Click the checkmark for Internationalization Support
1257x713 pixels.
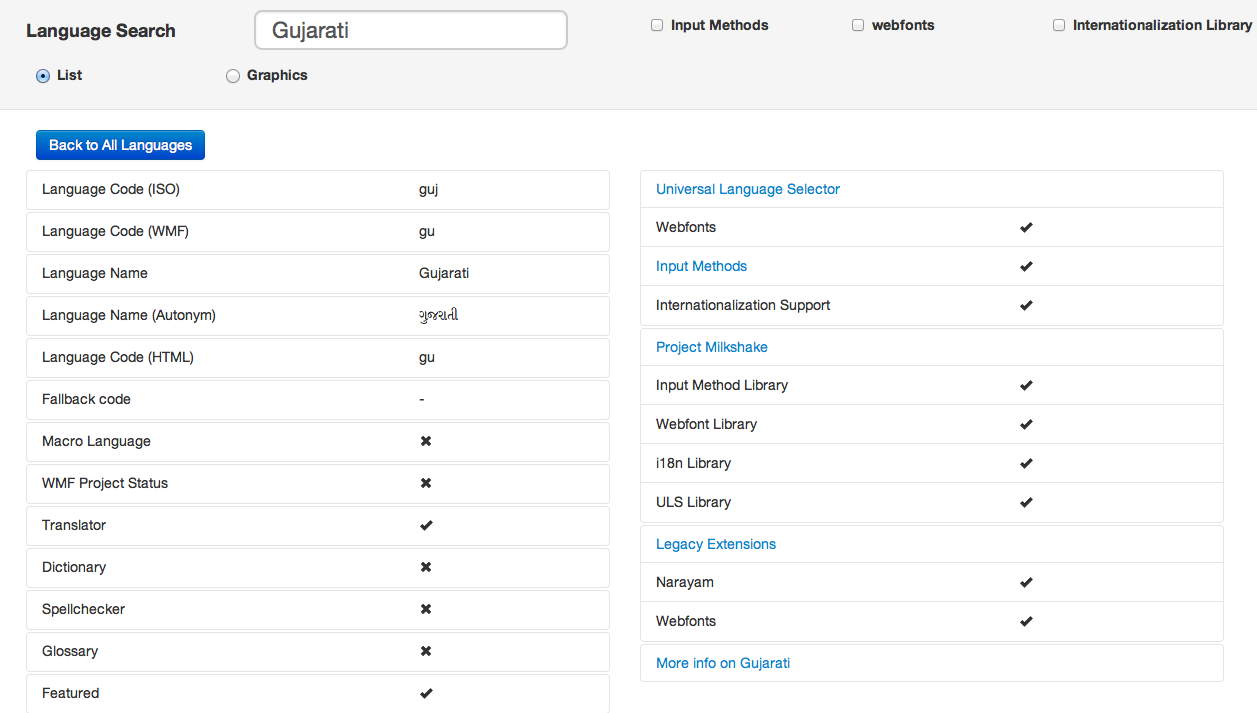click(1026, 305)
